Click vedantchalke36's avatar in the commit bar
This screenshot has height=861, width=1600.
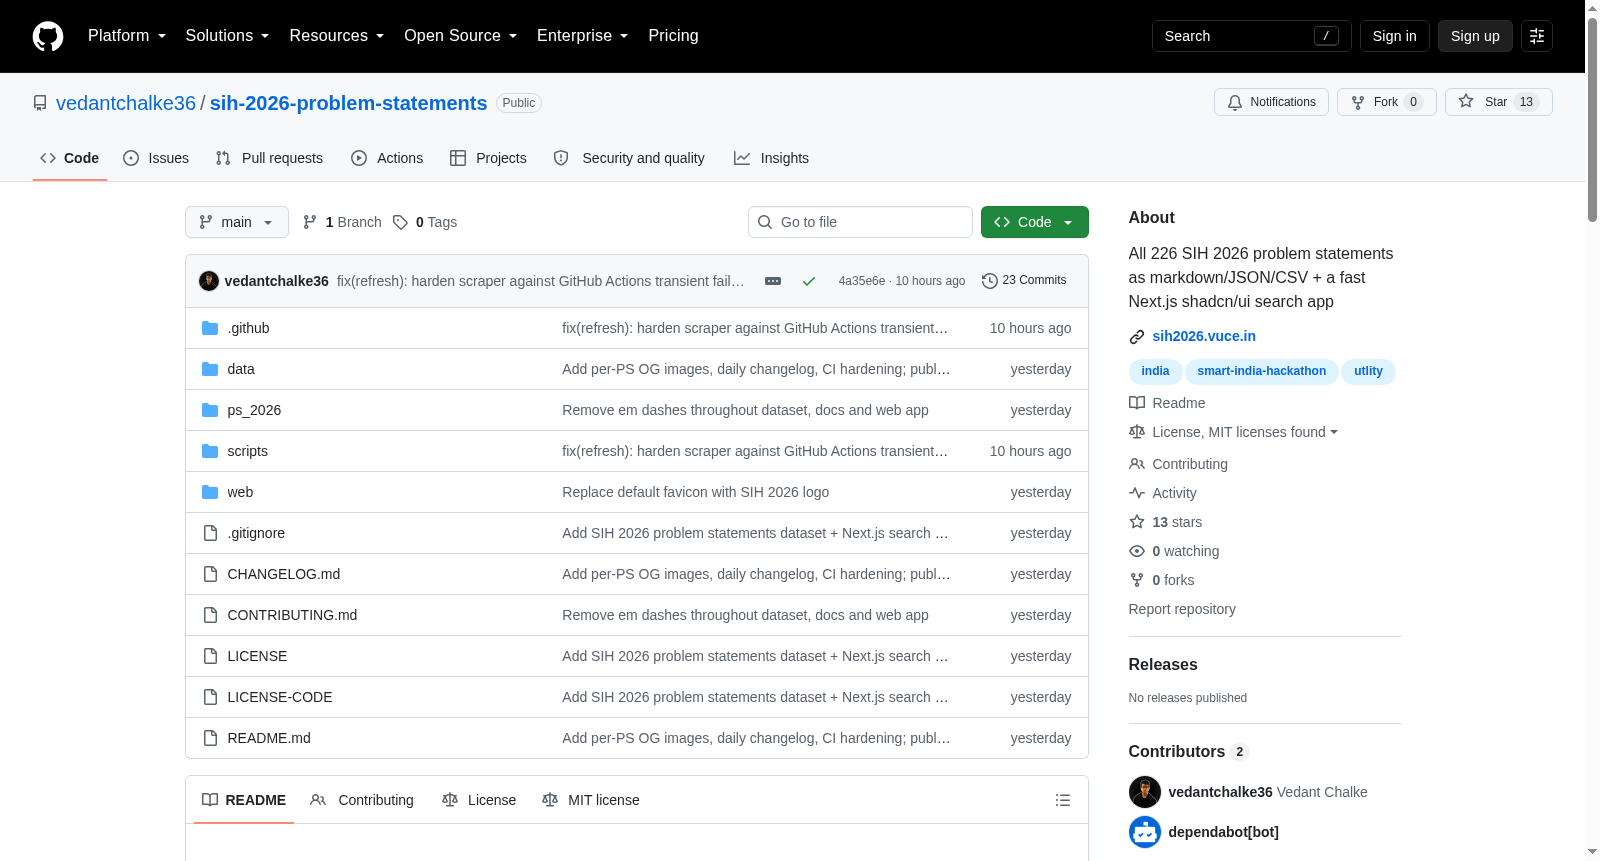coord(209,281)
